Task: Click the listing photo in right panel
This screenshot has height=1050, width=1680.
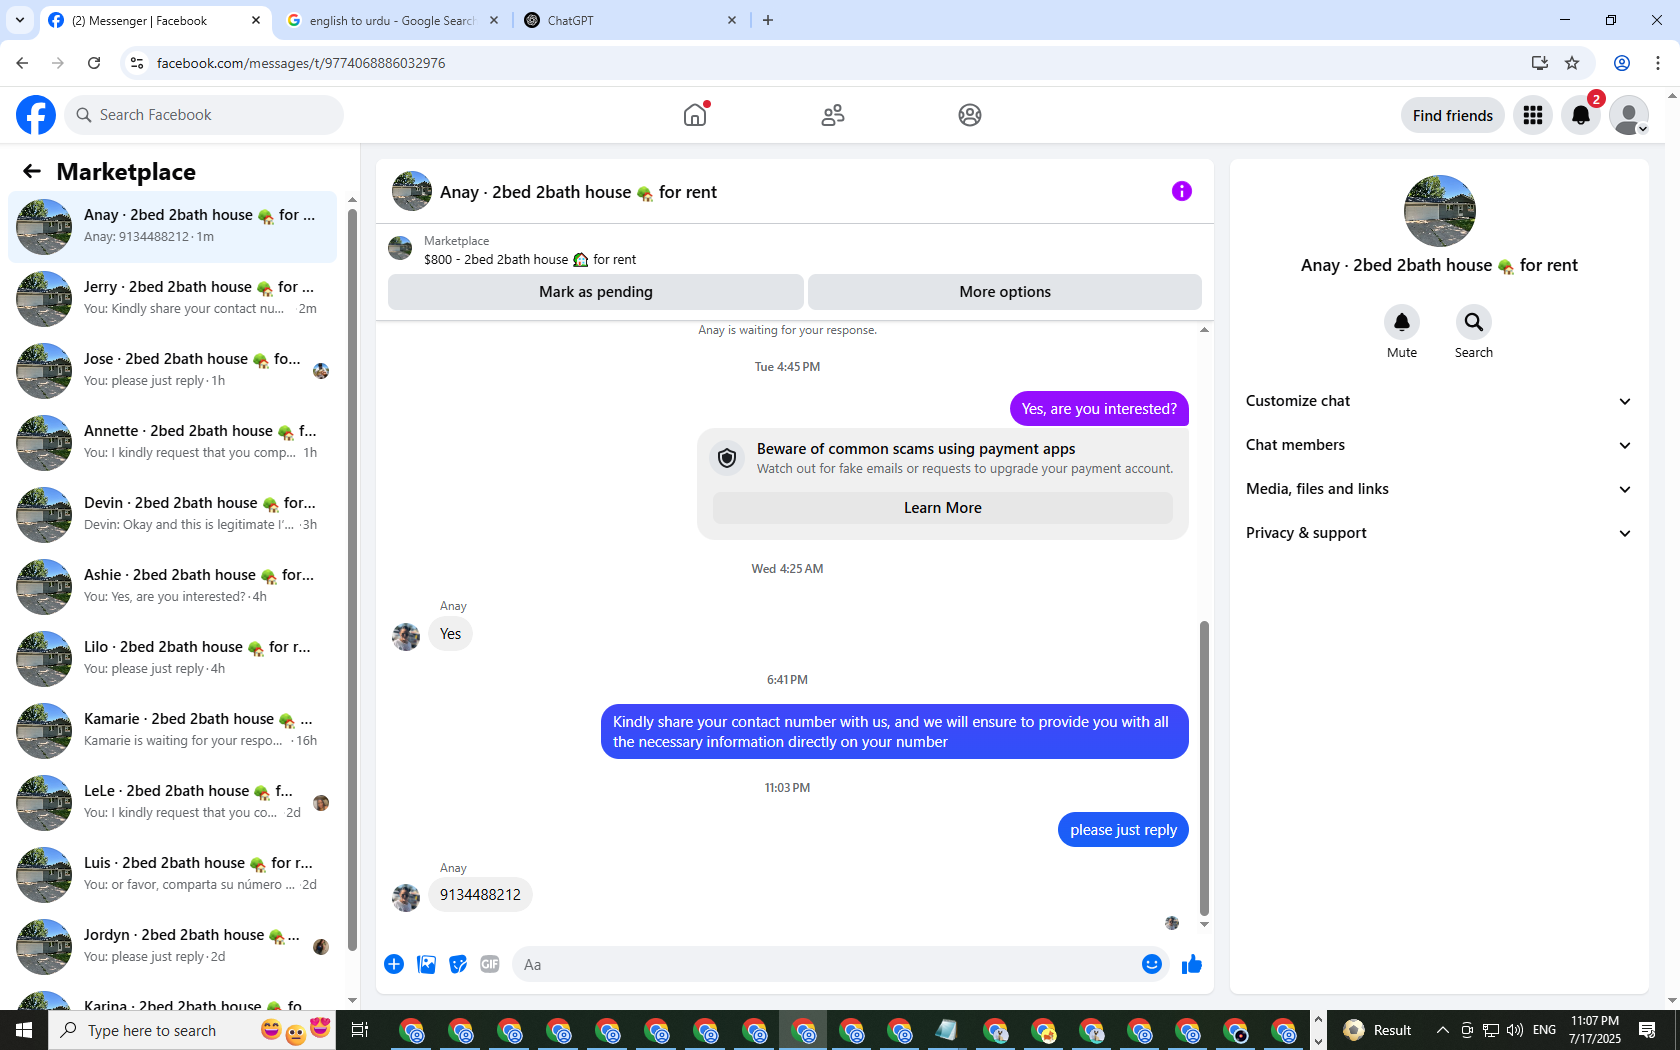Action: coord(1440,211)
